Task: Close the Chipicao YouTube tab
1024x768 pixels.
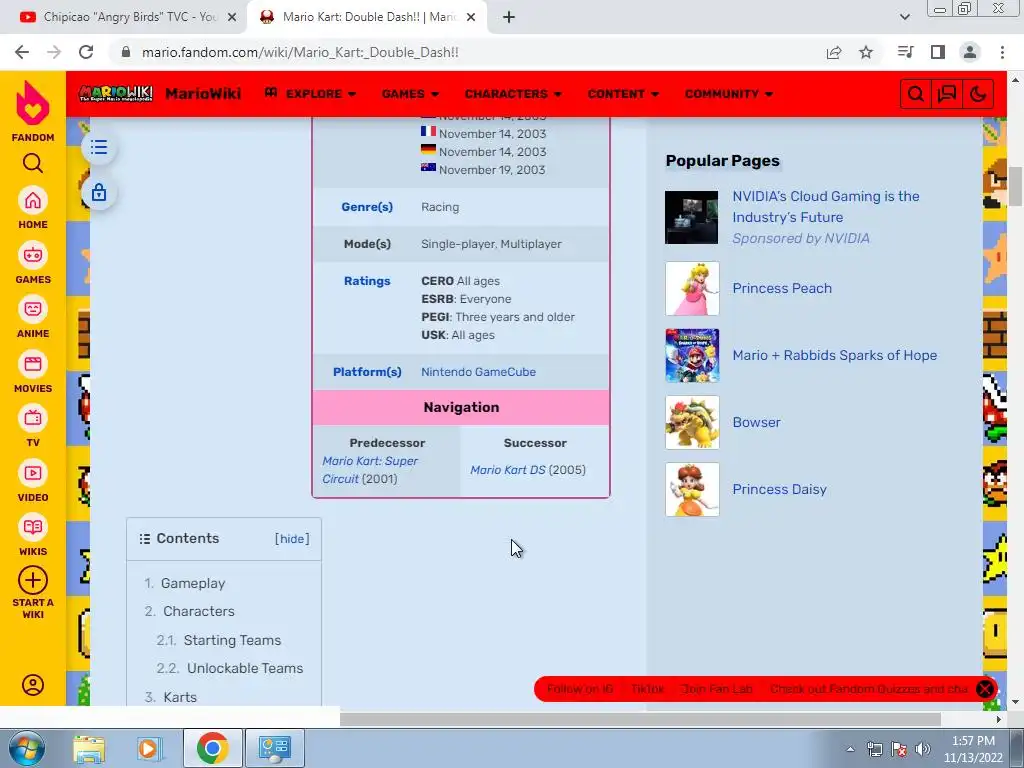Action: click(x=232, y=18)
